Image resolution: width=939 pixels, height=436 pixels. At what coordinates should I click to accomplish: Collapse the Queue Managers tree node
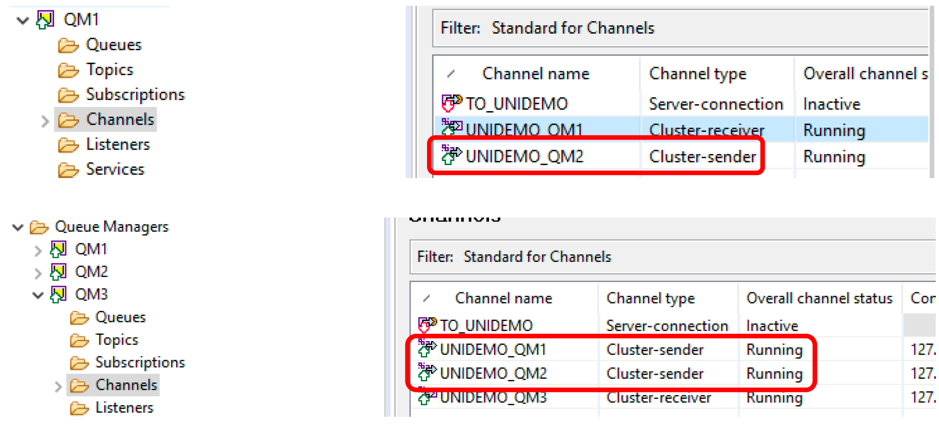pyautogui.click(x=18, y=228)
